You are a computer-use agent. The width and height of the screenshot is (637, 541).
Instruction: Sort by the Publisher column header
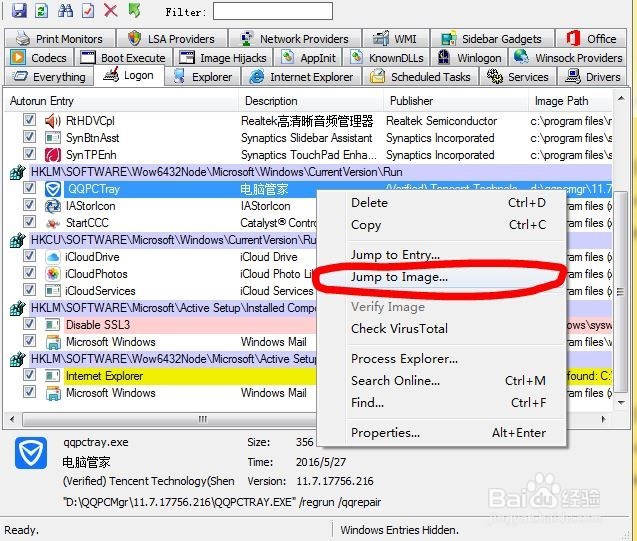tap(456, 100)
